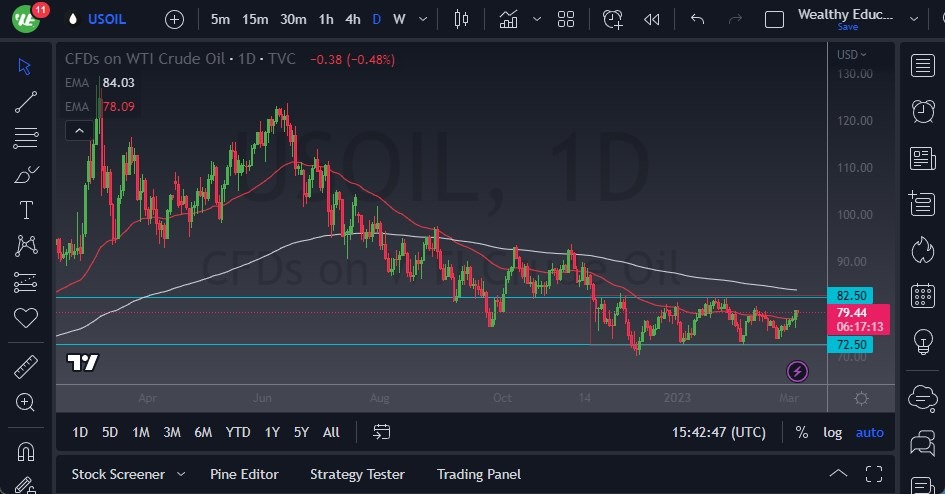Toggle the auto scale option
This screenshot has width=945, height=494.
pyautogui.click(x=870, y=432)
